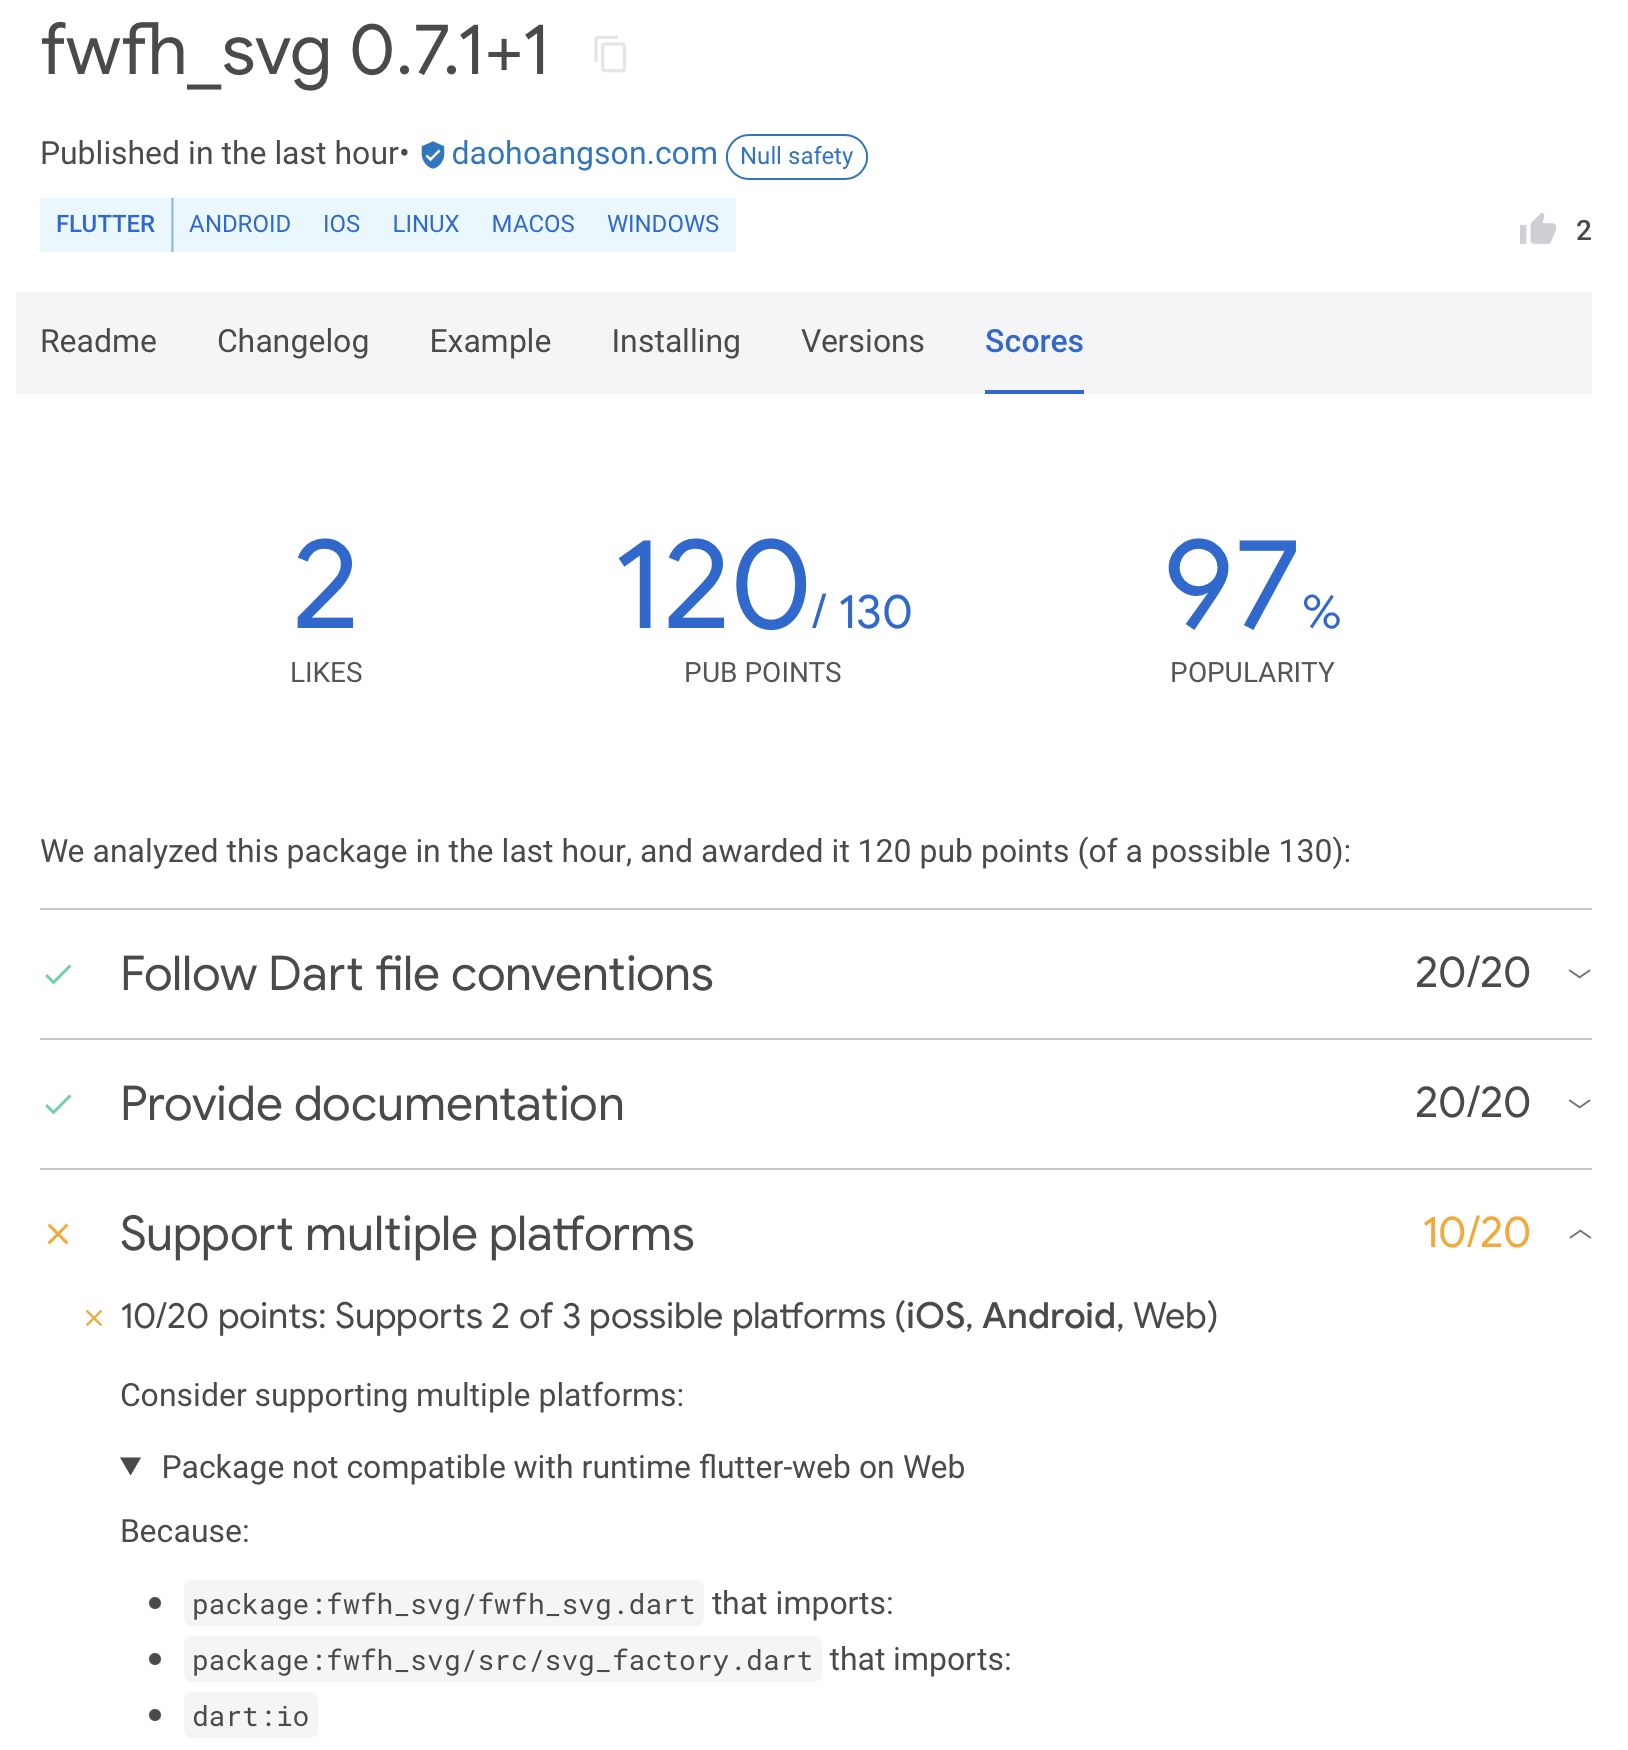Click the verified publisher shield icon
1628x1750 pixels.
click(x=432, y=154)
